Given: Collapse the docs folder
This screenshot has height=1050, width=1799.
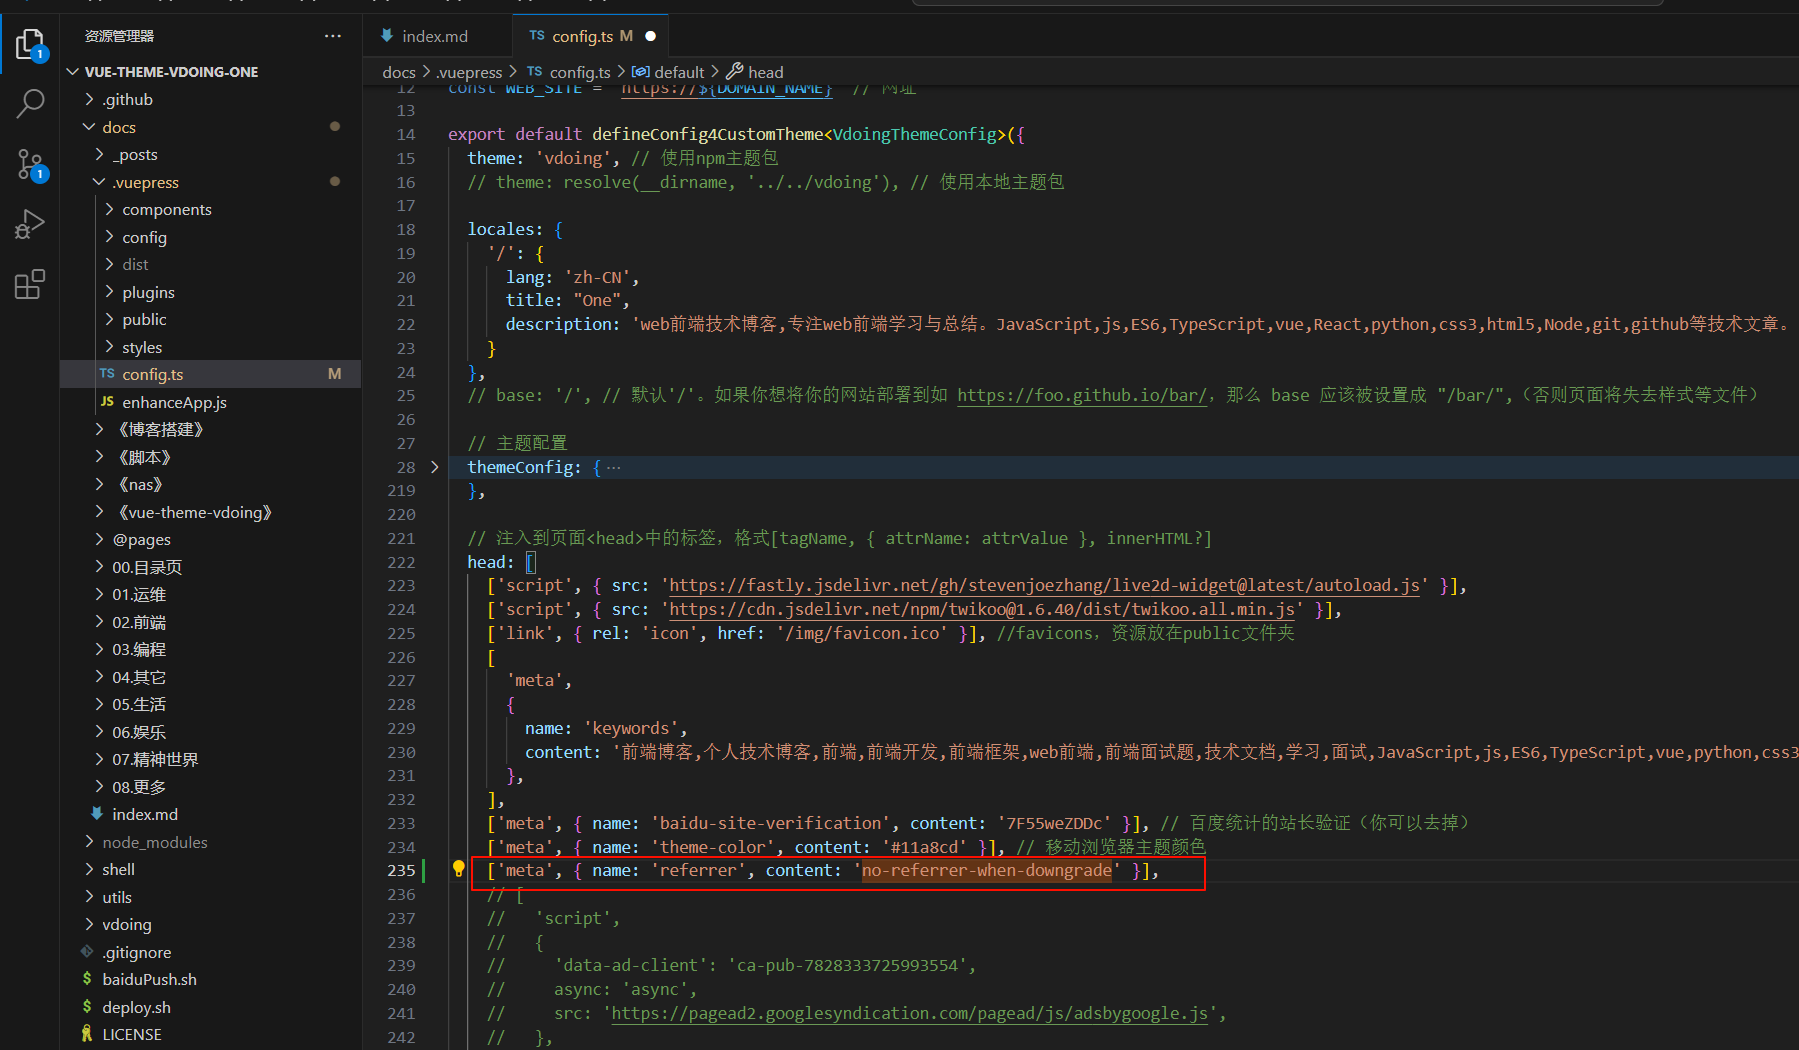Looking at the screenshot, I should 89,127.
